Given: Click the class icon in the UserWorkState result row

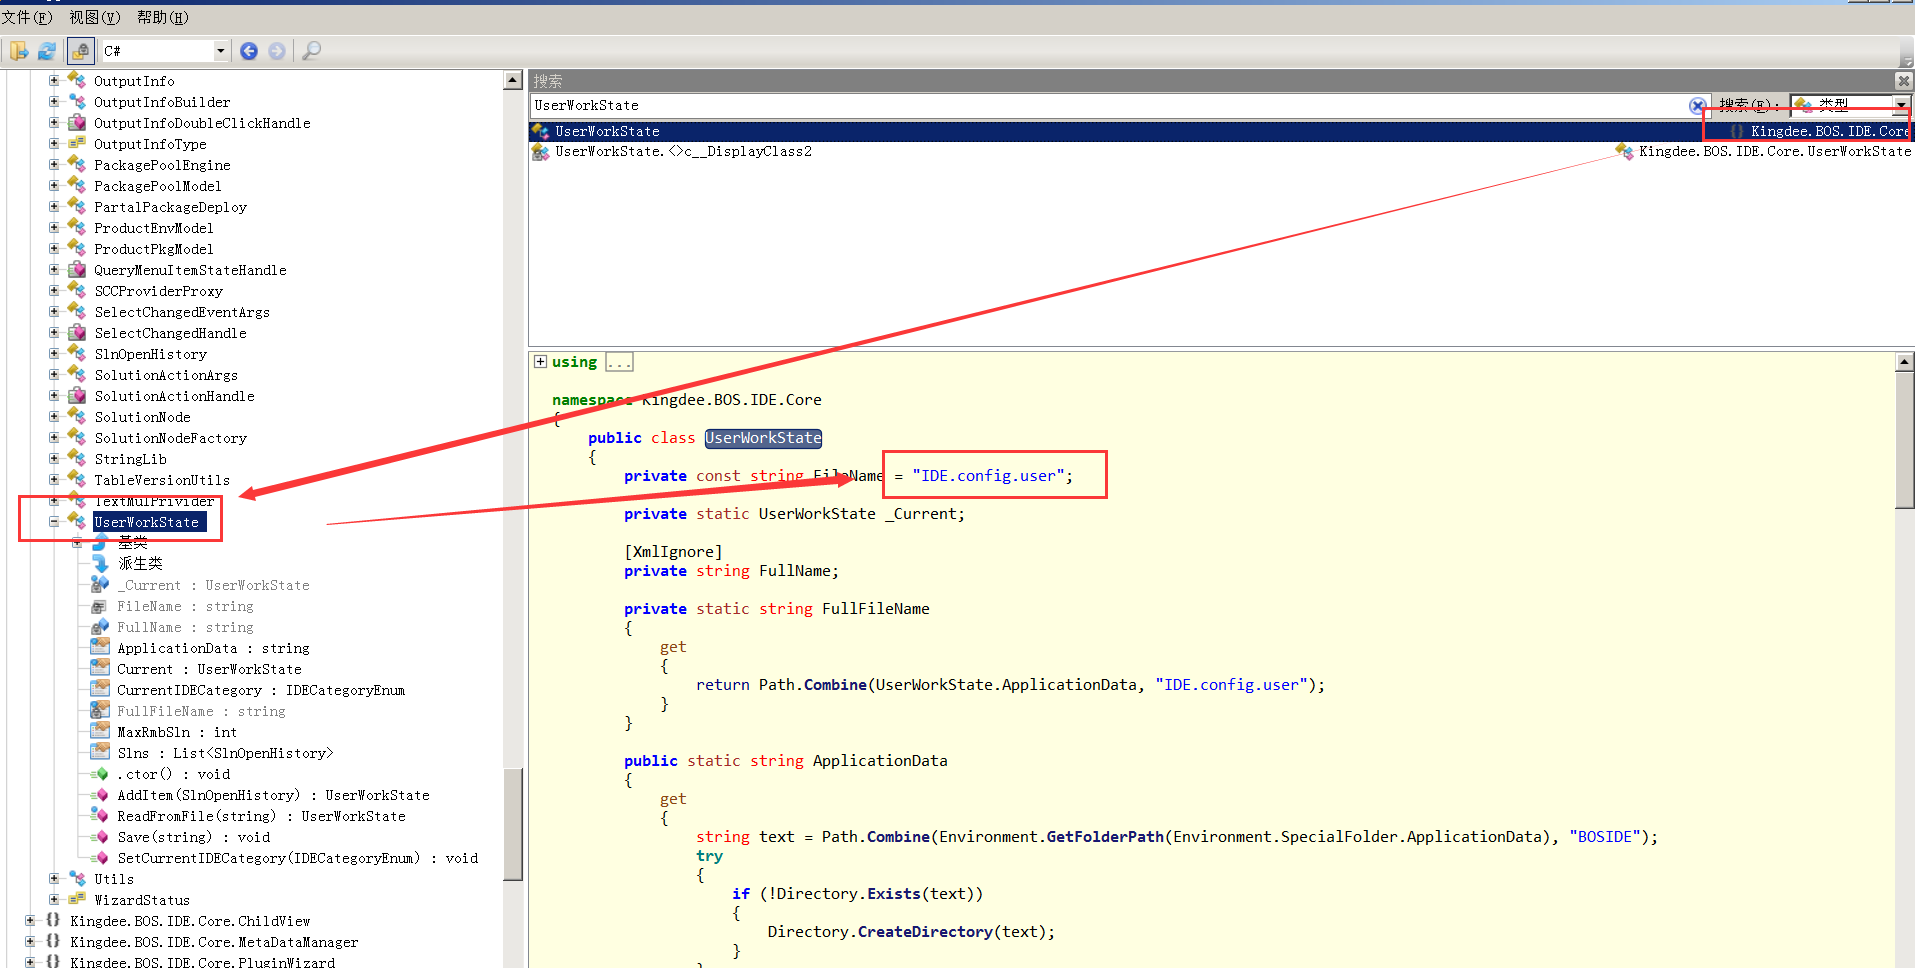Looking at the screenshot, I should [x=541, y=131].
